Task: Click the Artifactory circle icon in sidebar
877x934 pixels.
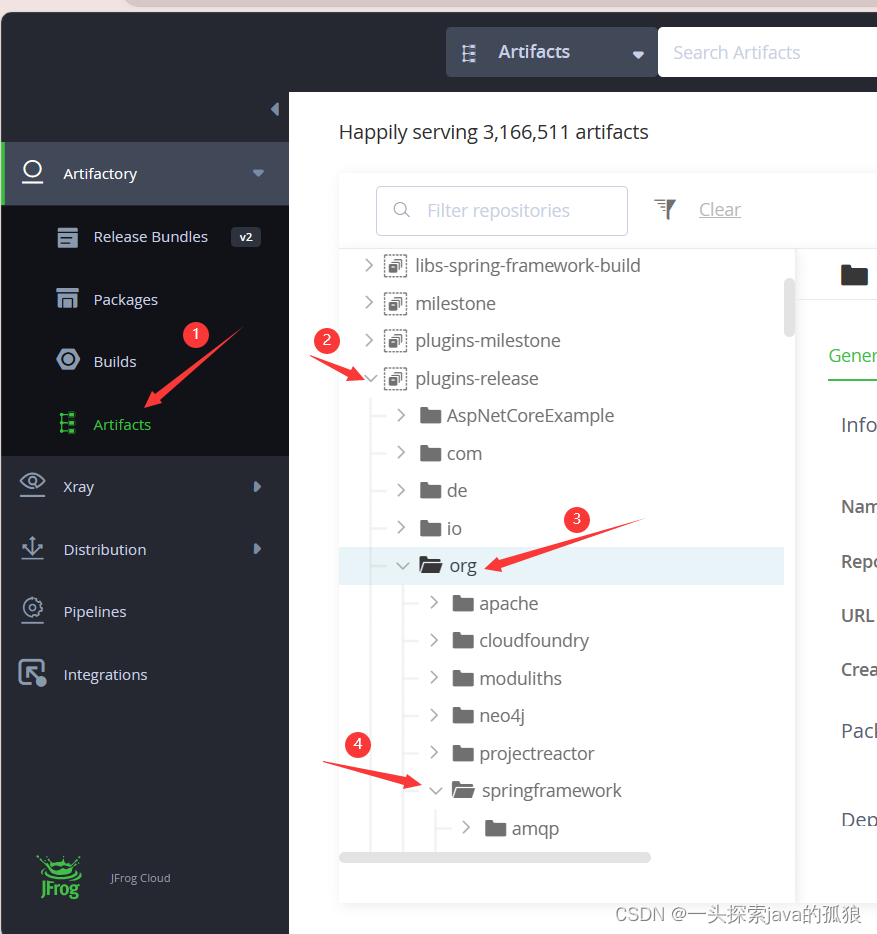Action: [32, 172]
